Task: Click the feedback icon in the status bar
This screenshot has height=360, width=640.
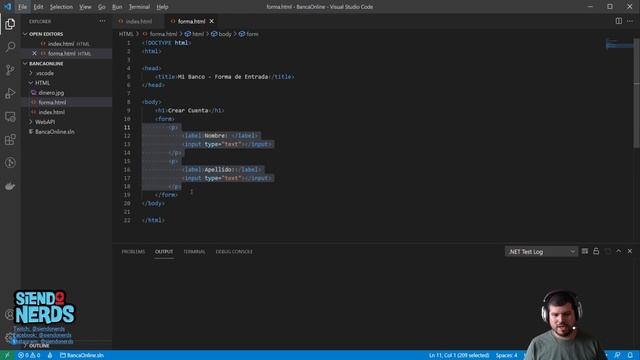Action: point(618,355)
